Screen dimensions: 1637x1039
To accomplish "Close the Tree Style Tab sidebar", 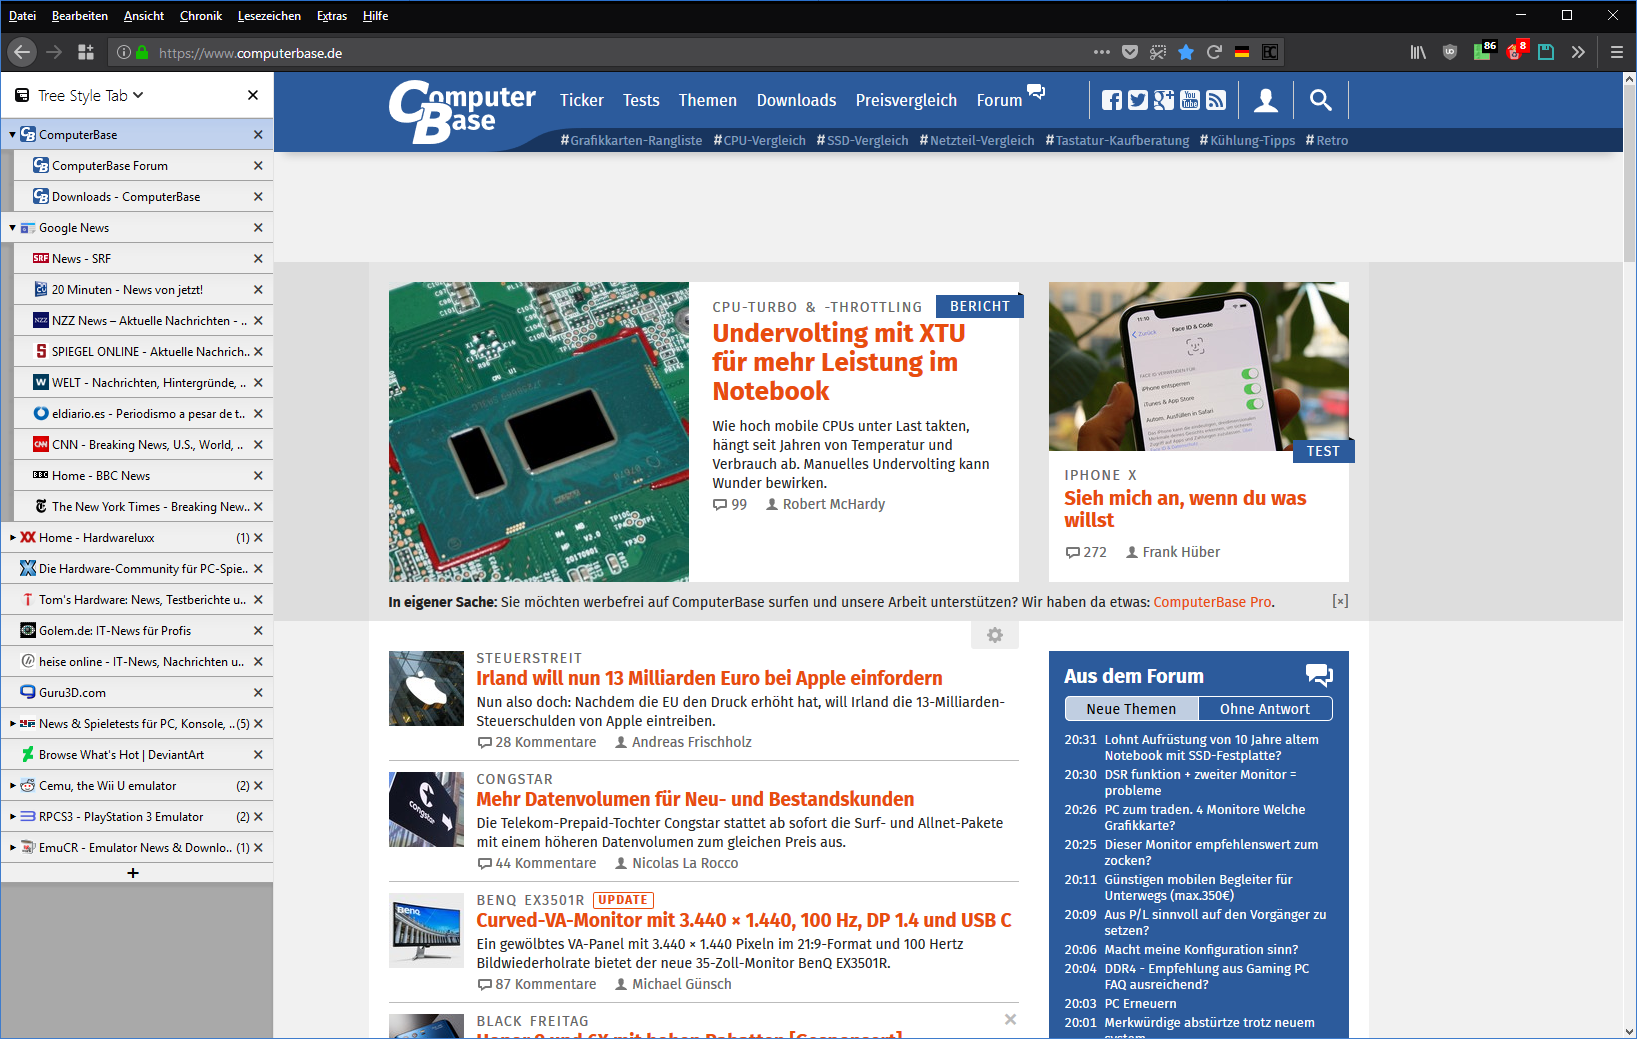I will (253, 95).
